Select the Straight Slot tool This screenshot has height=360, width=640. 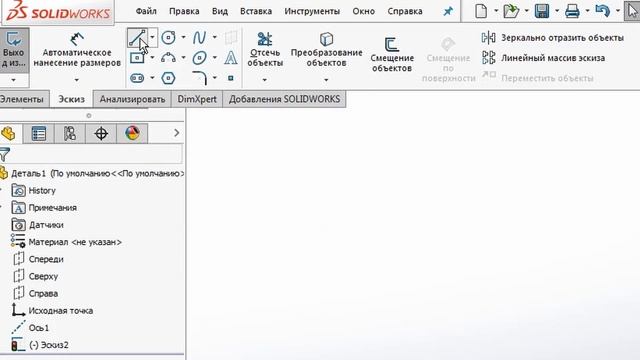(137, 78)
